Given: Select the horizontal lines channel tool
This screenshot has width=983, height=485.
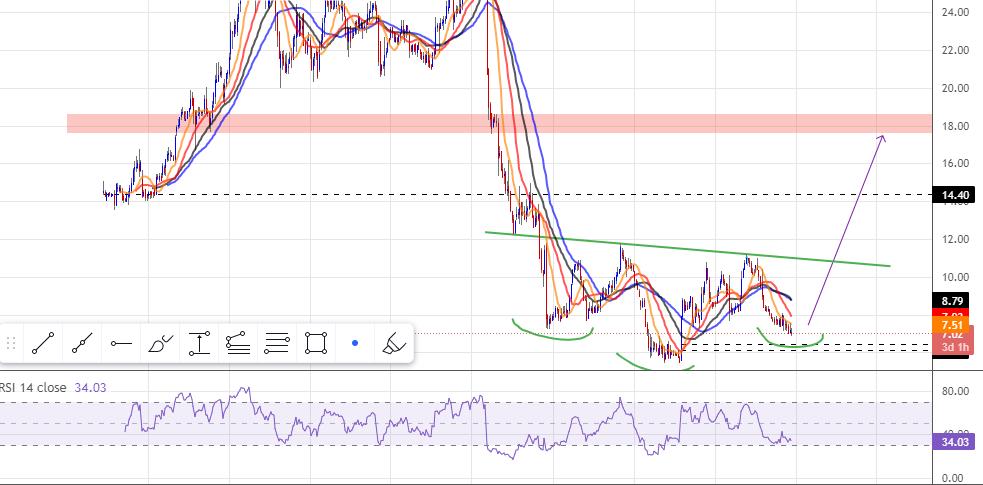Looking at the screenshot, I should coord(277,344).
